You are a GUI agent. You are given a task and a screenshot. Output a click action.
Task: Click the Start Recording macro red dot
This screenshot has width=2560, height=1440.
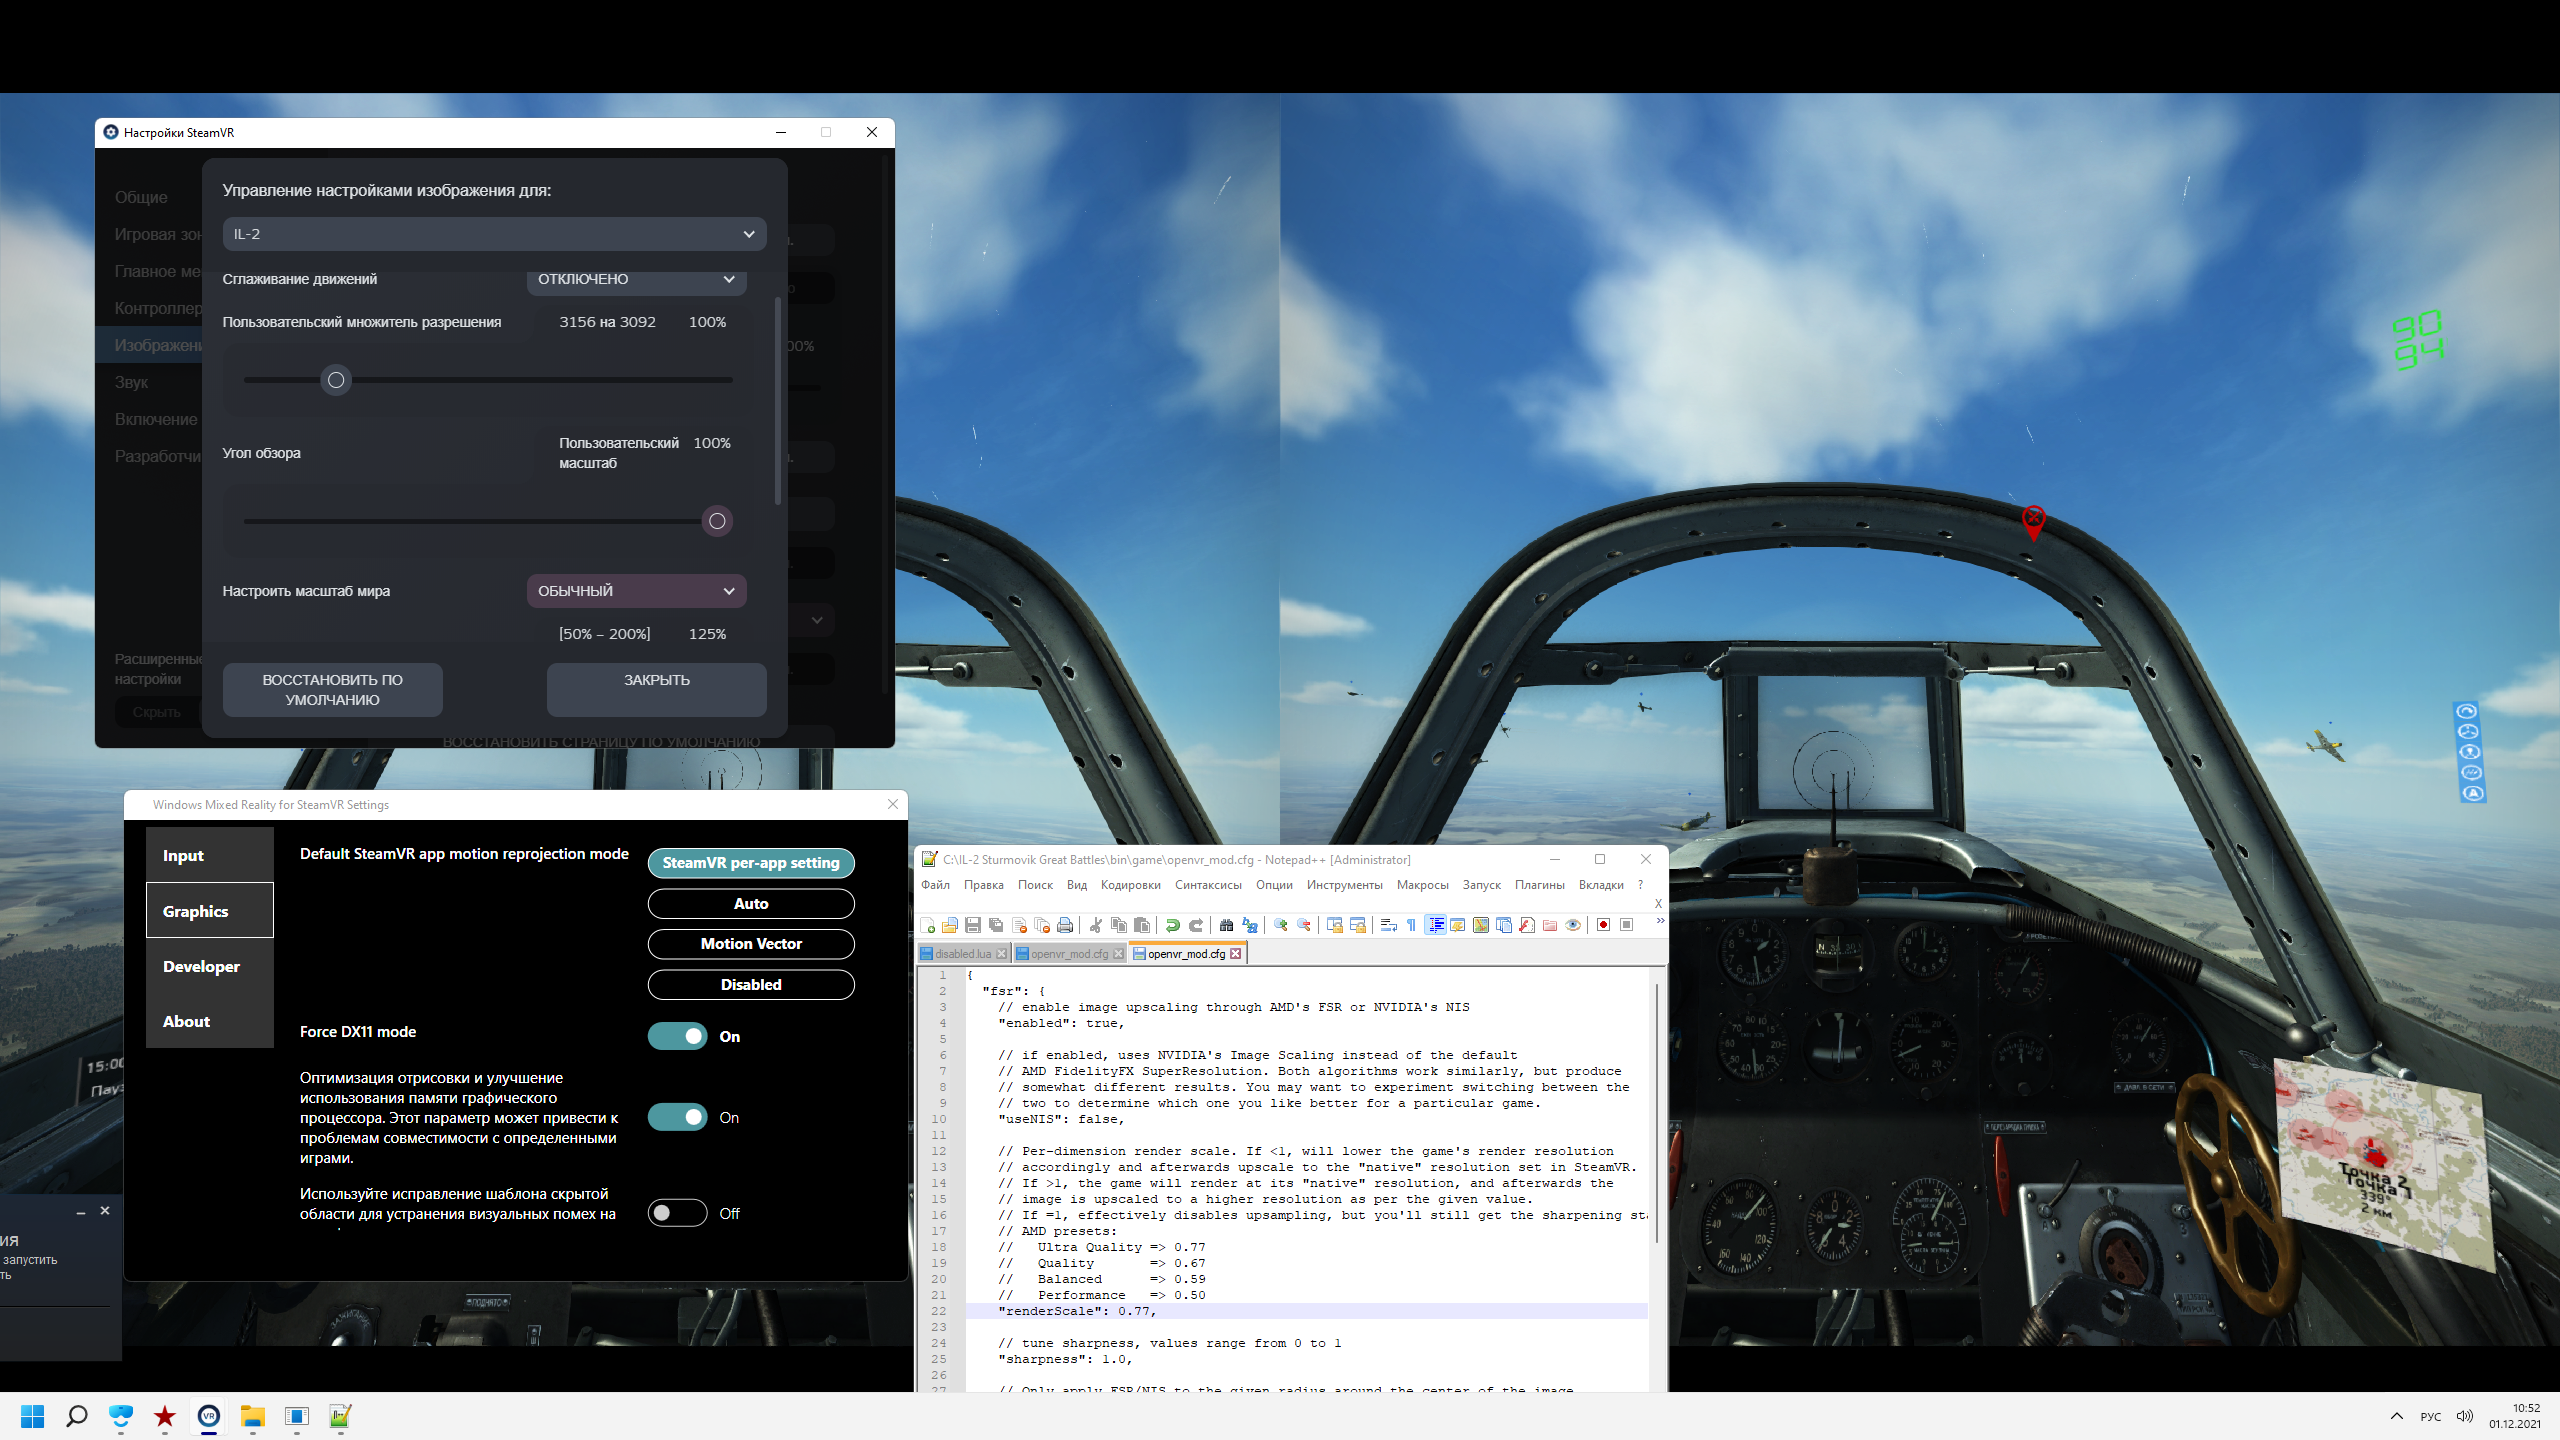[1603, 925]
